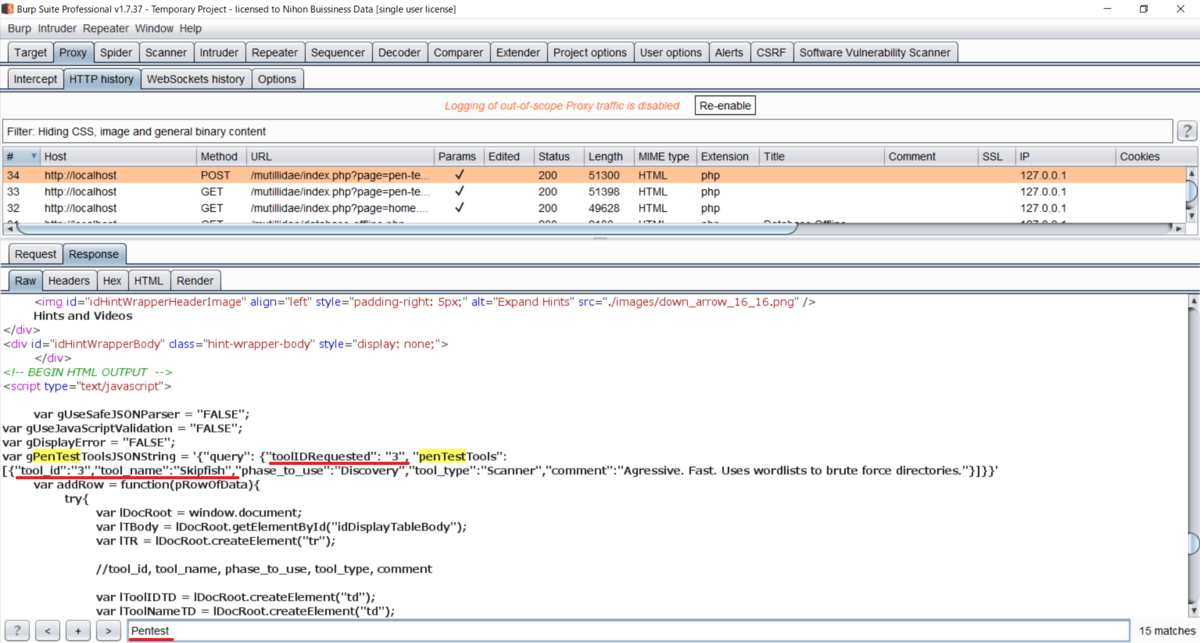The width and height of the screenshot is (1200, 643).
Task: Click the Params checkmark in row 32
Action: pyautogui.click(x=459, y=208)
